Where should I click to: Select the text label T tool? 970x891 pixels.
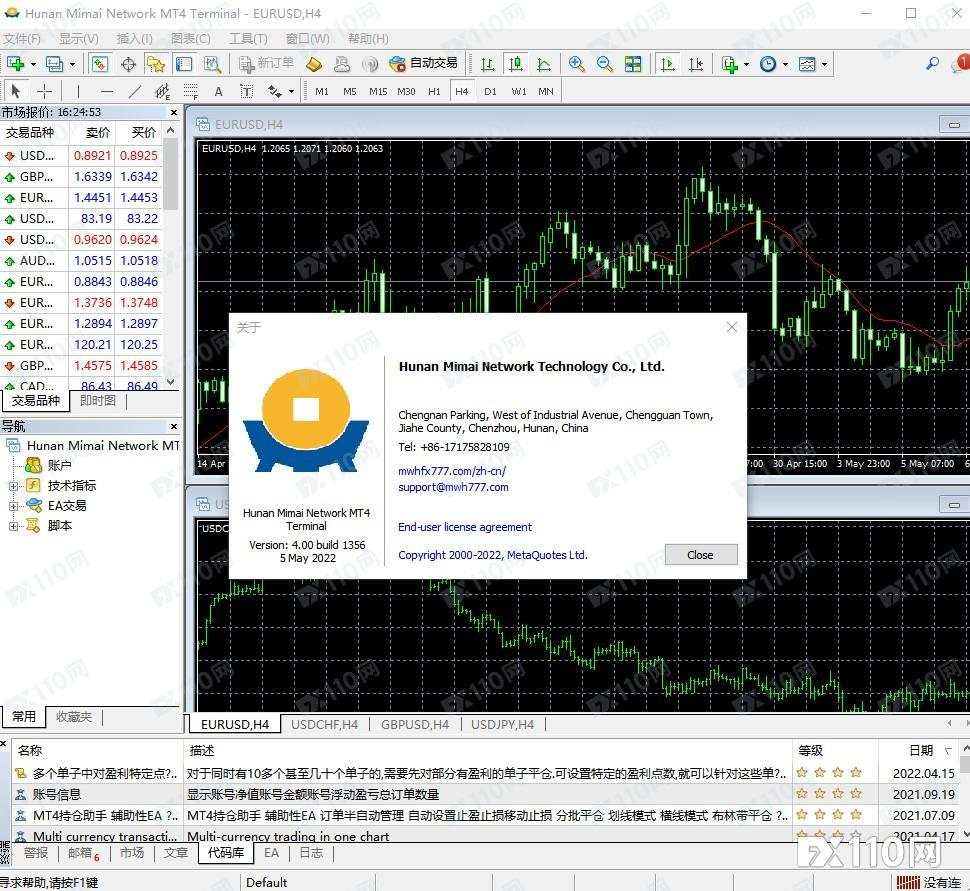pyautogui.click(x=246, y=92)
